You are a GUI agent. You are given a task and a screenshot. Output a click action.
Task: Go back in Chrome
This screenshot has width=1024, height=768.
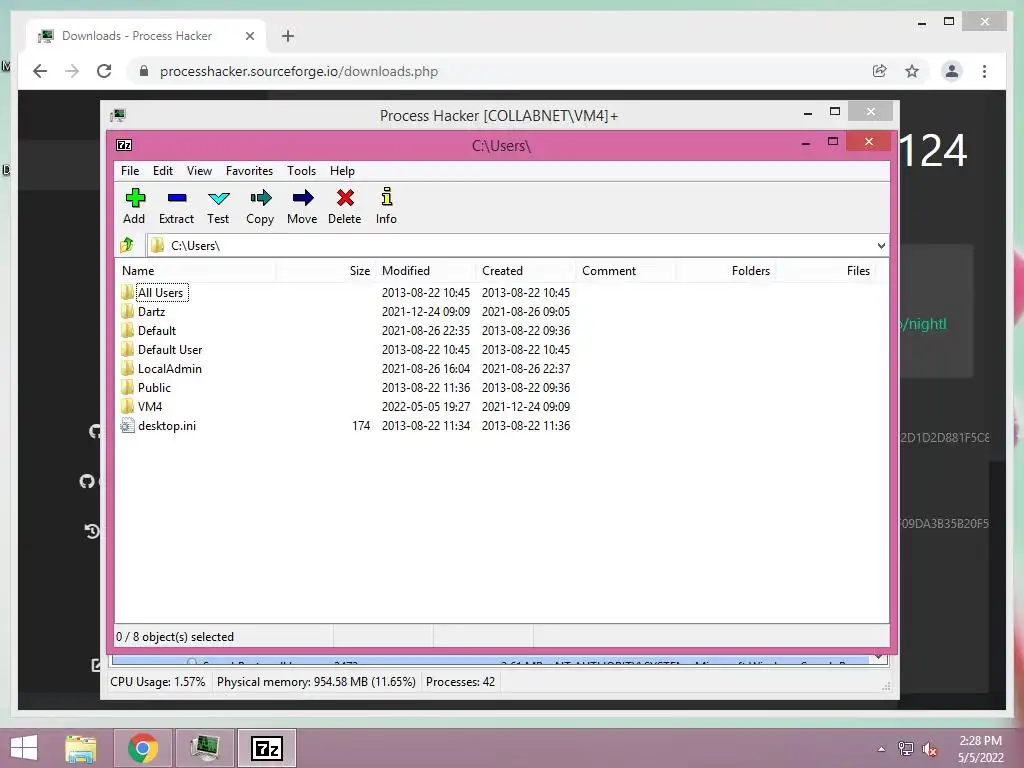point(40,71)
